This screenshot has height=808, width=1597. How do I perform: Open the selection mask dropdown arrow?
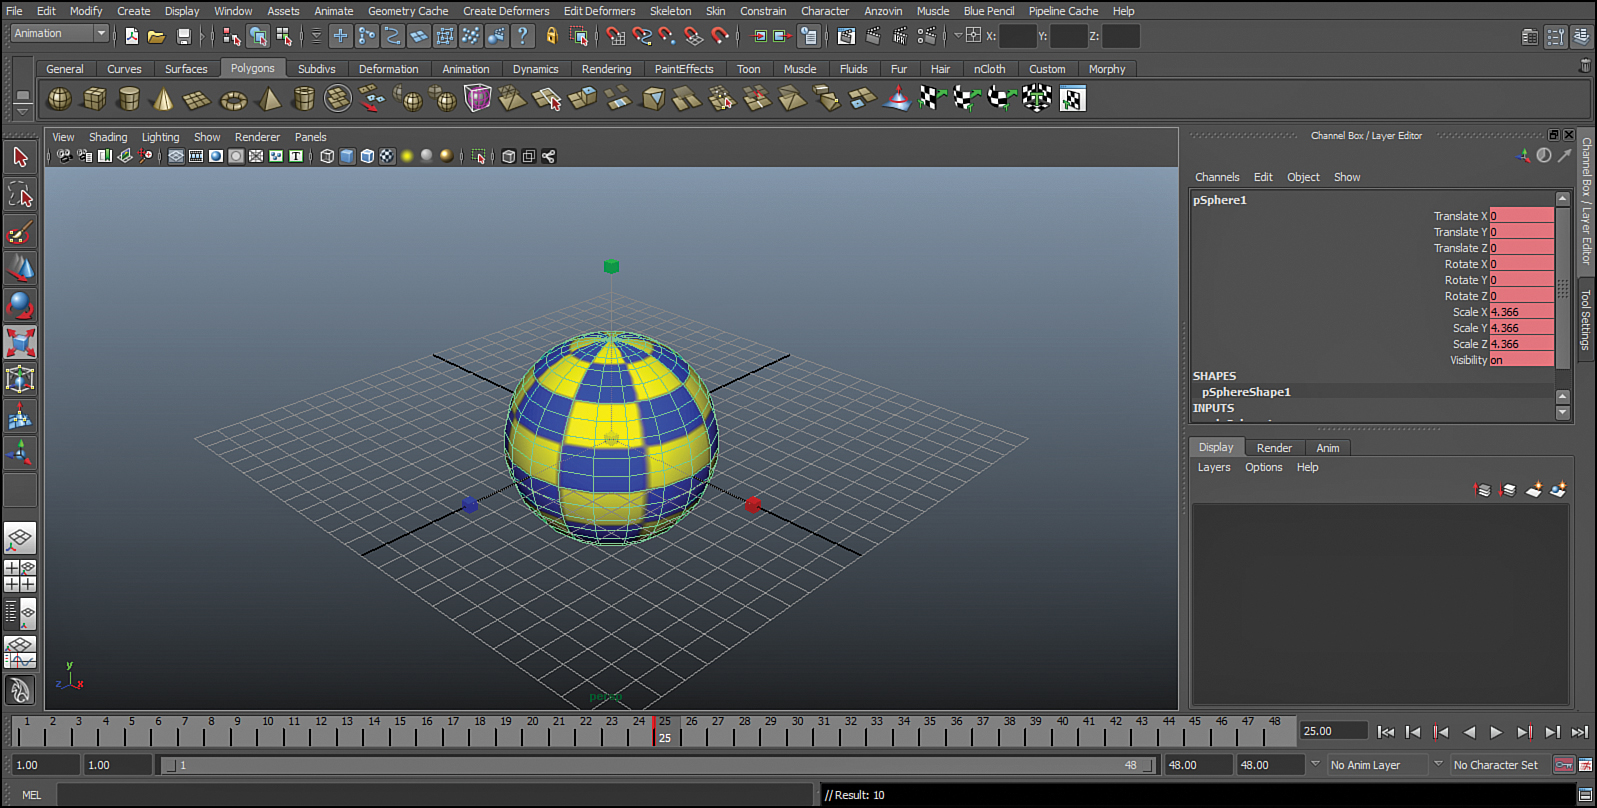(316, 36)
